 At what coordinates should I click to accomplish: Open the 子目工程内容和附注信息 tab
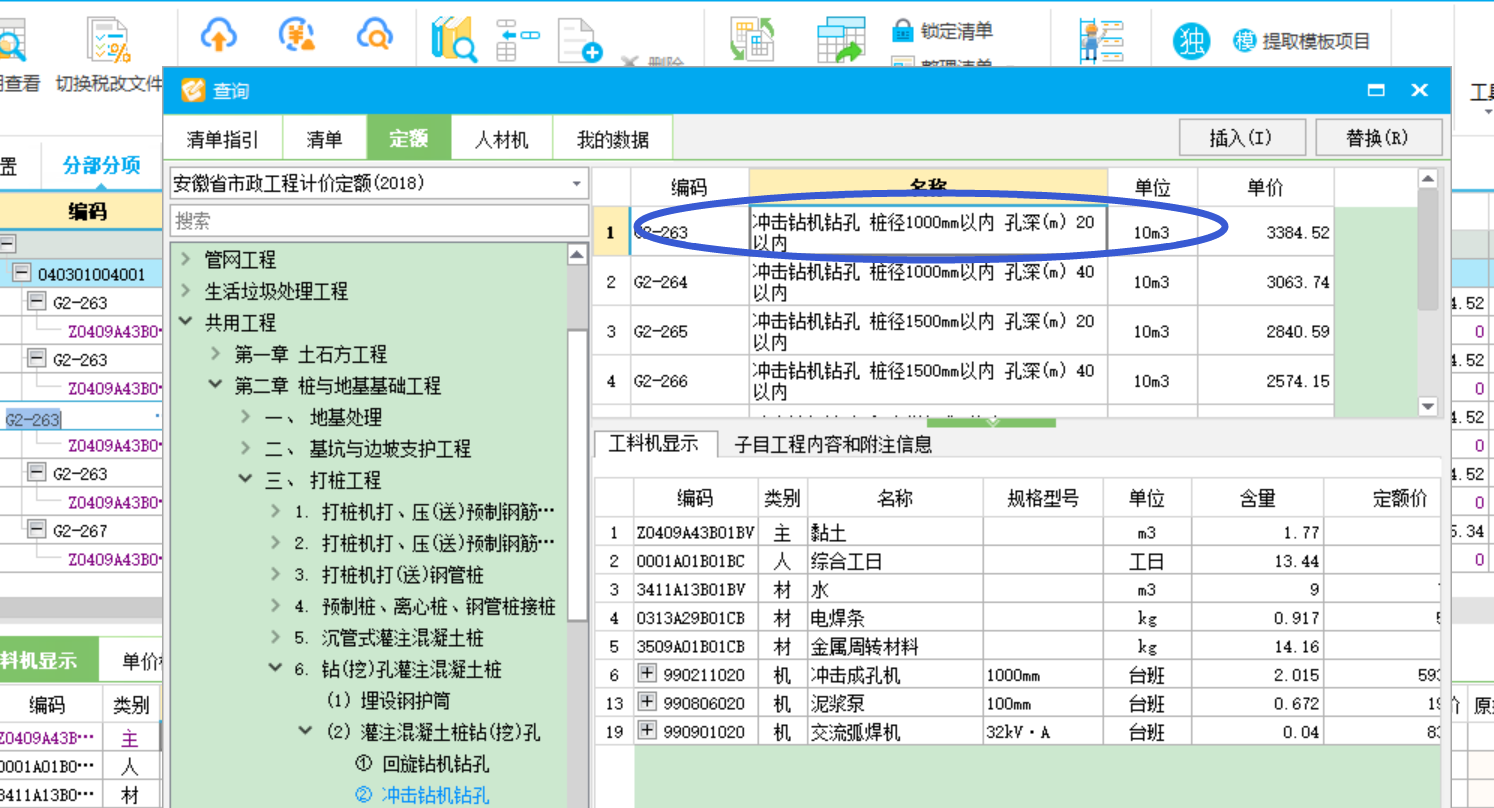[833, 444]
